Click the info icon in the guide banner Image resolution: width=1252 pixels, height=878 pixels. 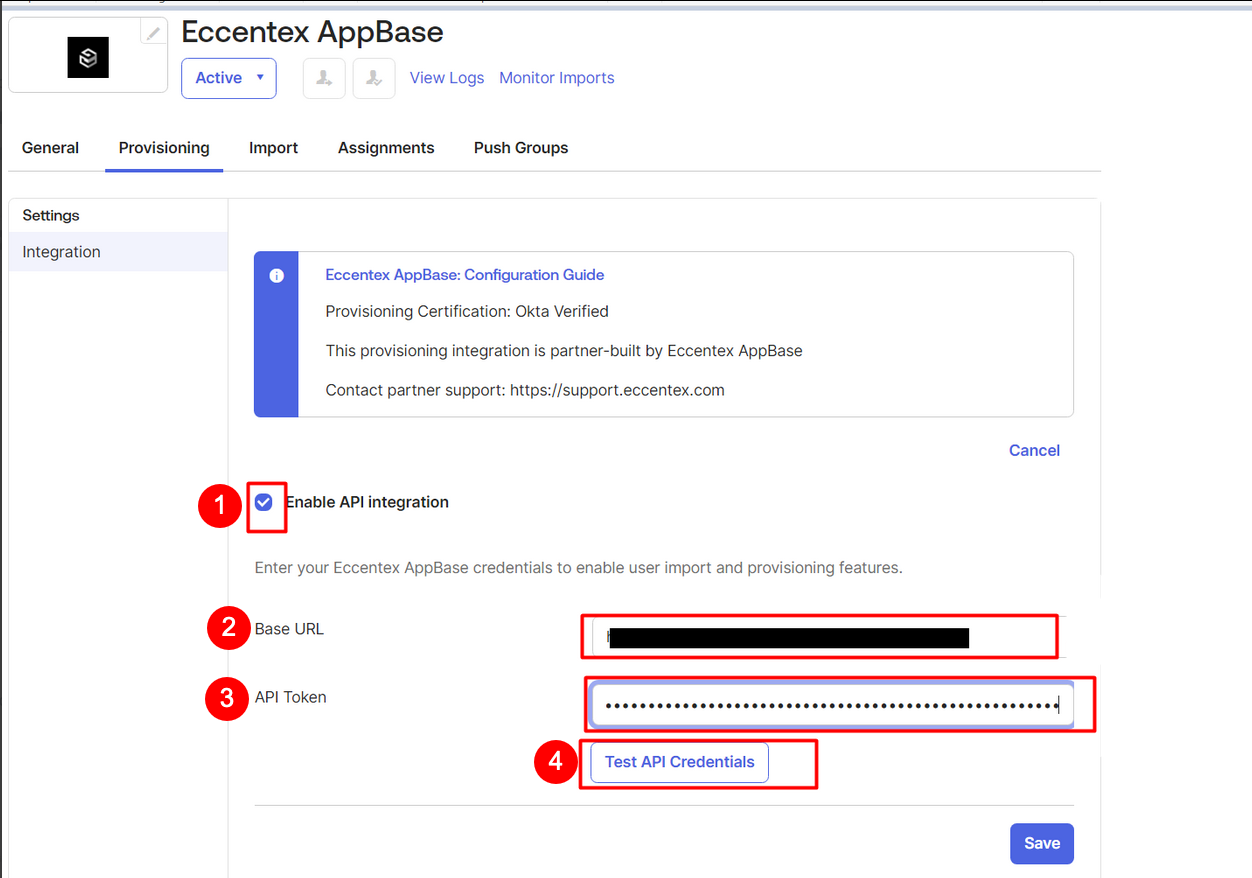[x=277, y=276]
